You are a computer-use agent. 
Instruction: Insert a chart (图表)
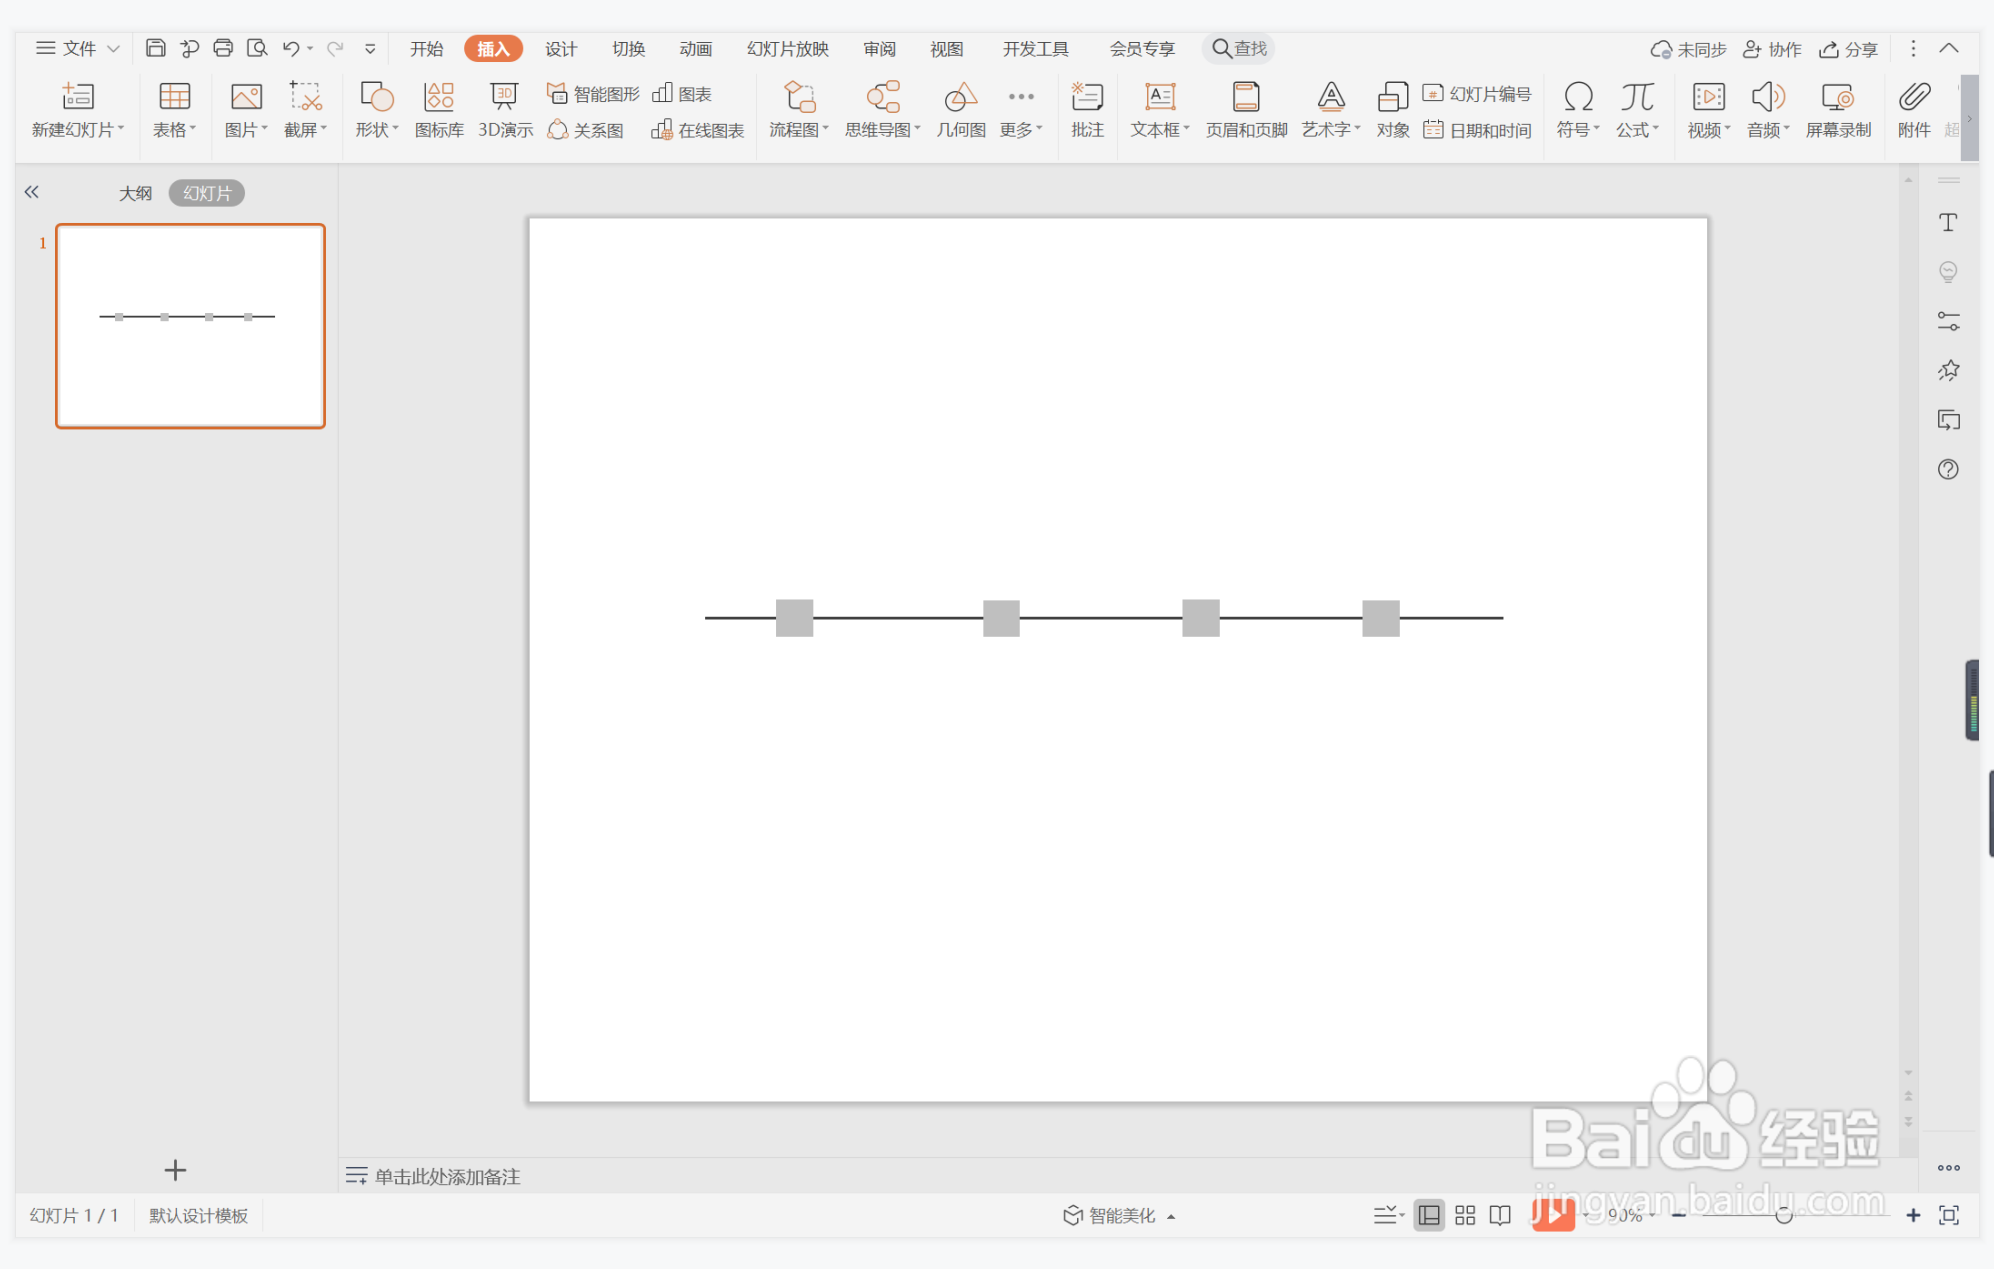(x=682, y=94)
